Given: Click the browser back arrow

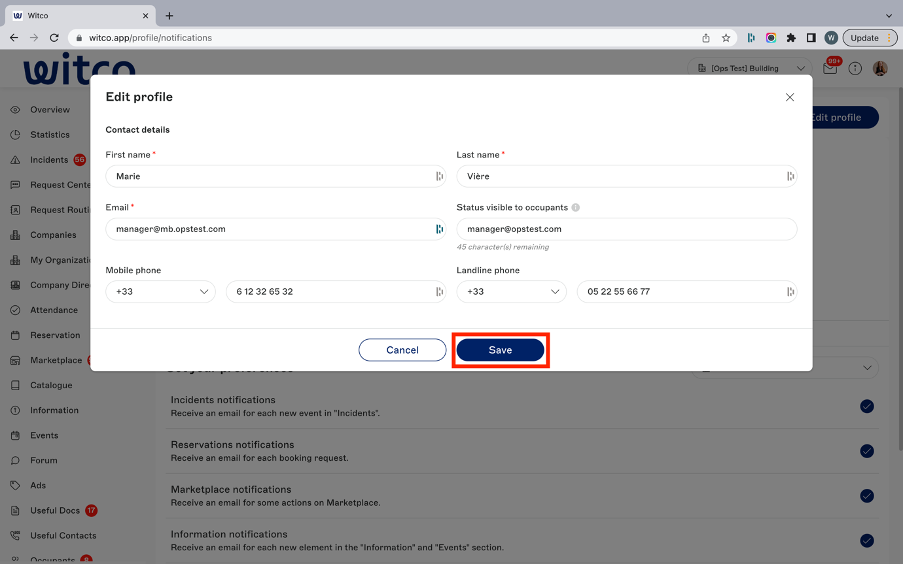Looking at the screenshot, I should (x=14, y=38).
